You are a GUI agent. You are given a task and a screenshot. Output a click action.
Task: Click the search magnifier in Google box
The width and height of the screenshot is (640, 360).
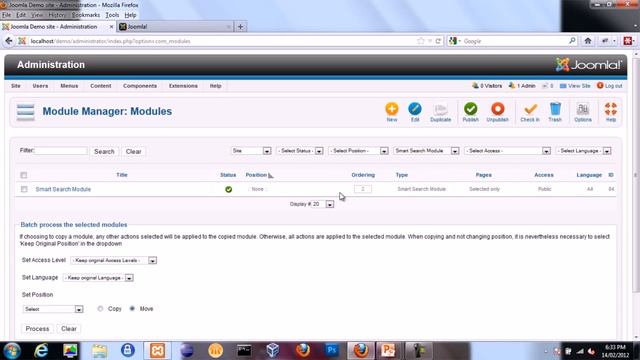(x=572, y=41)
